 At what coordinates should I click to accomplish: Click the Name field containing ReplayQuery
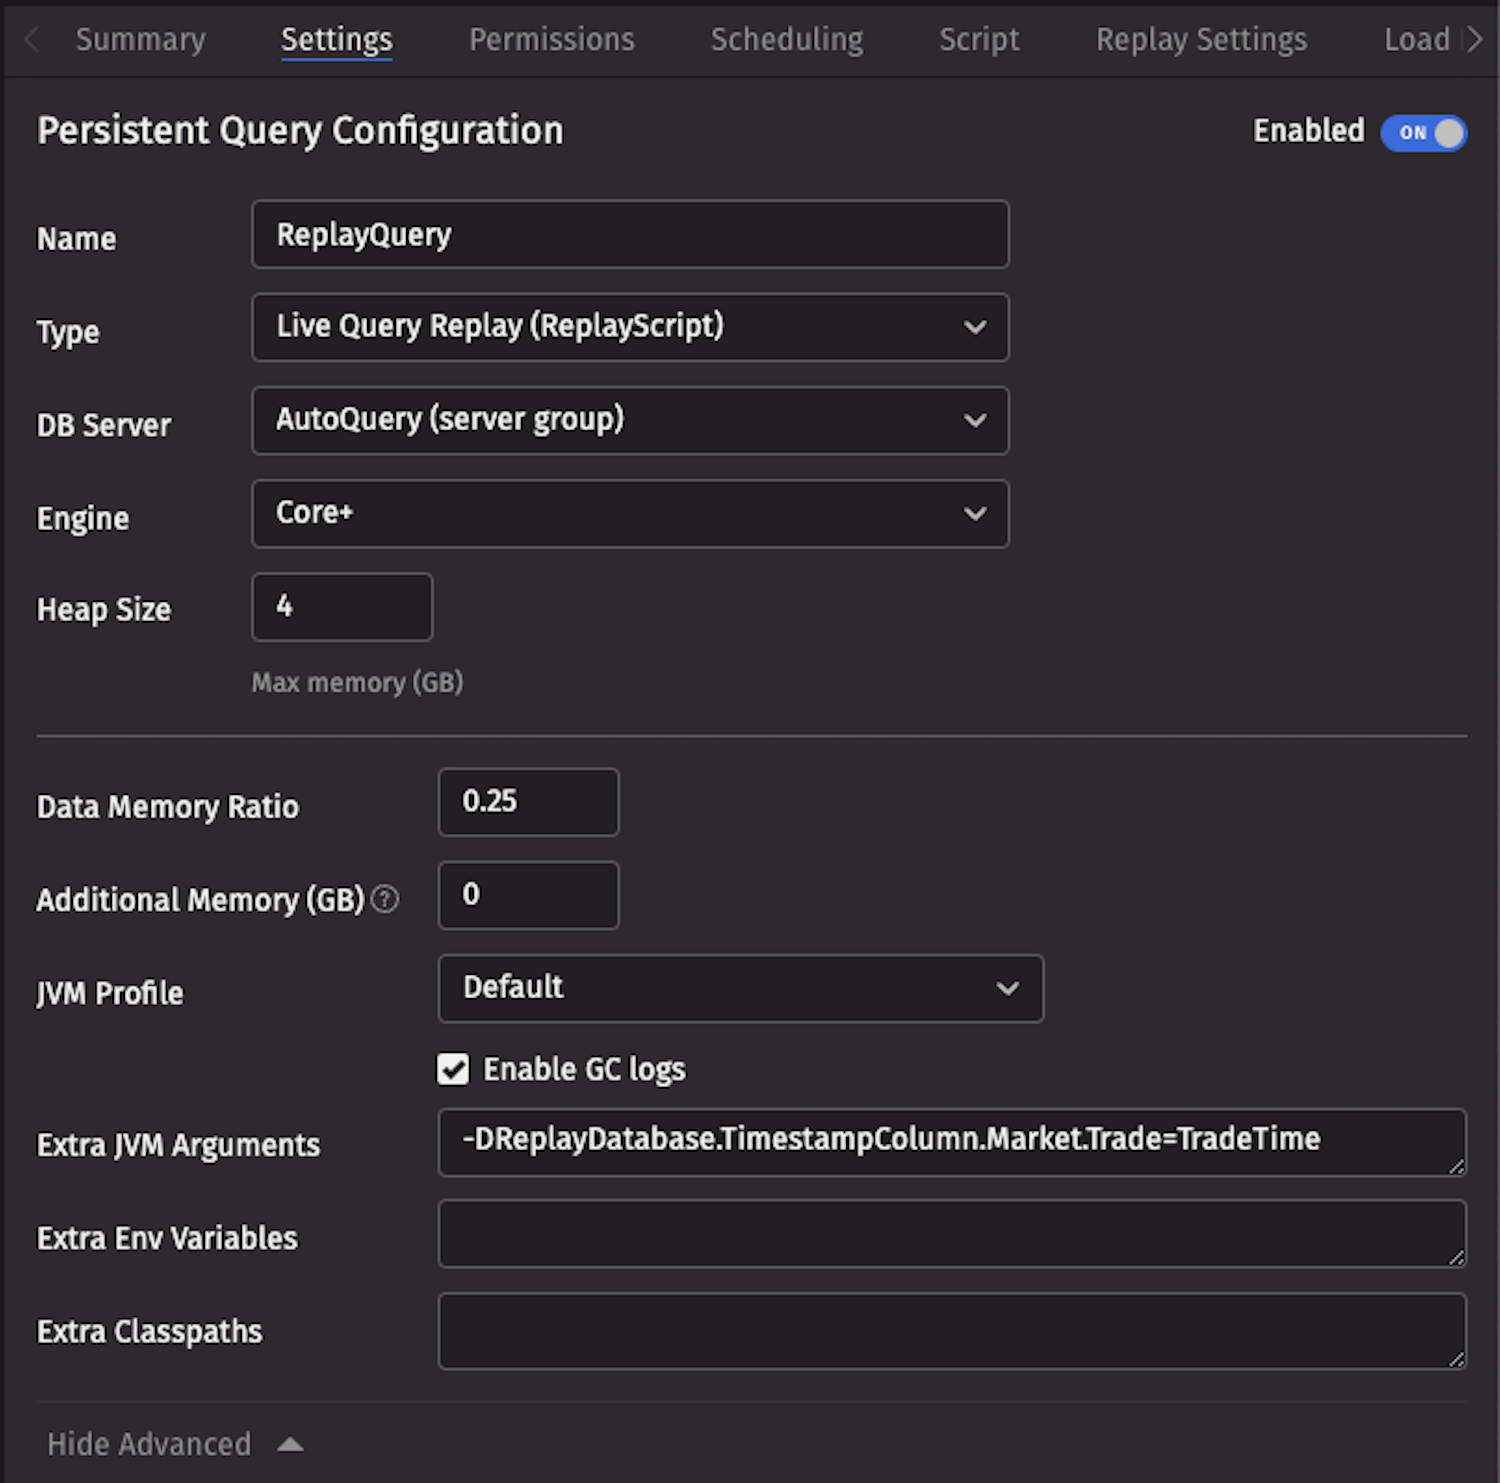(x=630, y=235)
